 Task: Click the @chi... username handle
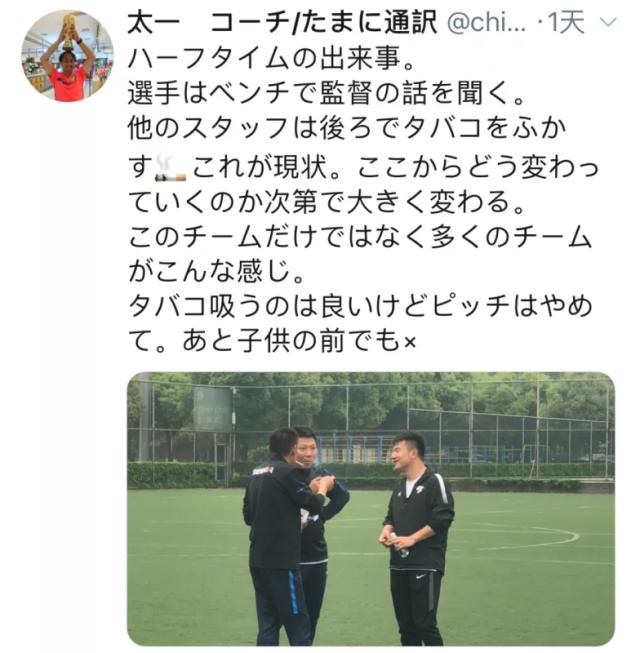(x=486, y=23)
